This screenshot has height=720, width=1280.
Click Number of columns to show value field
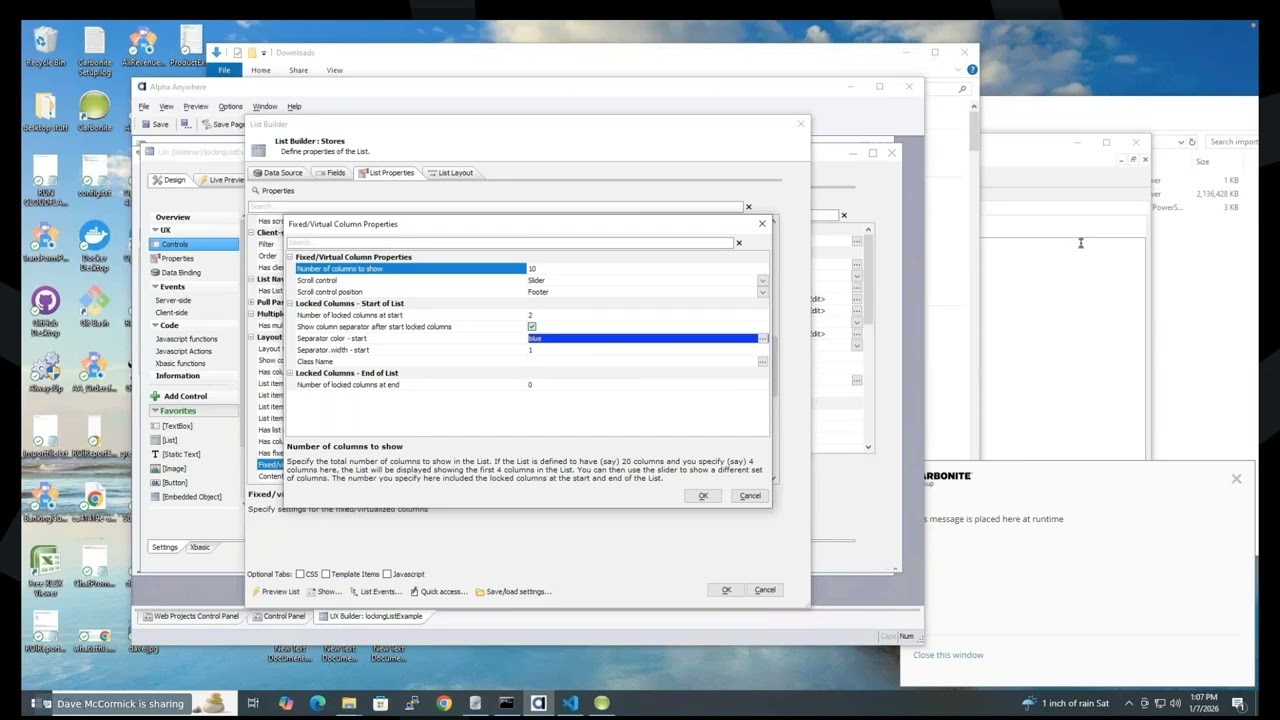tap(642, 269)
